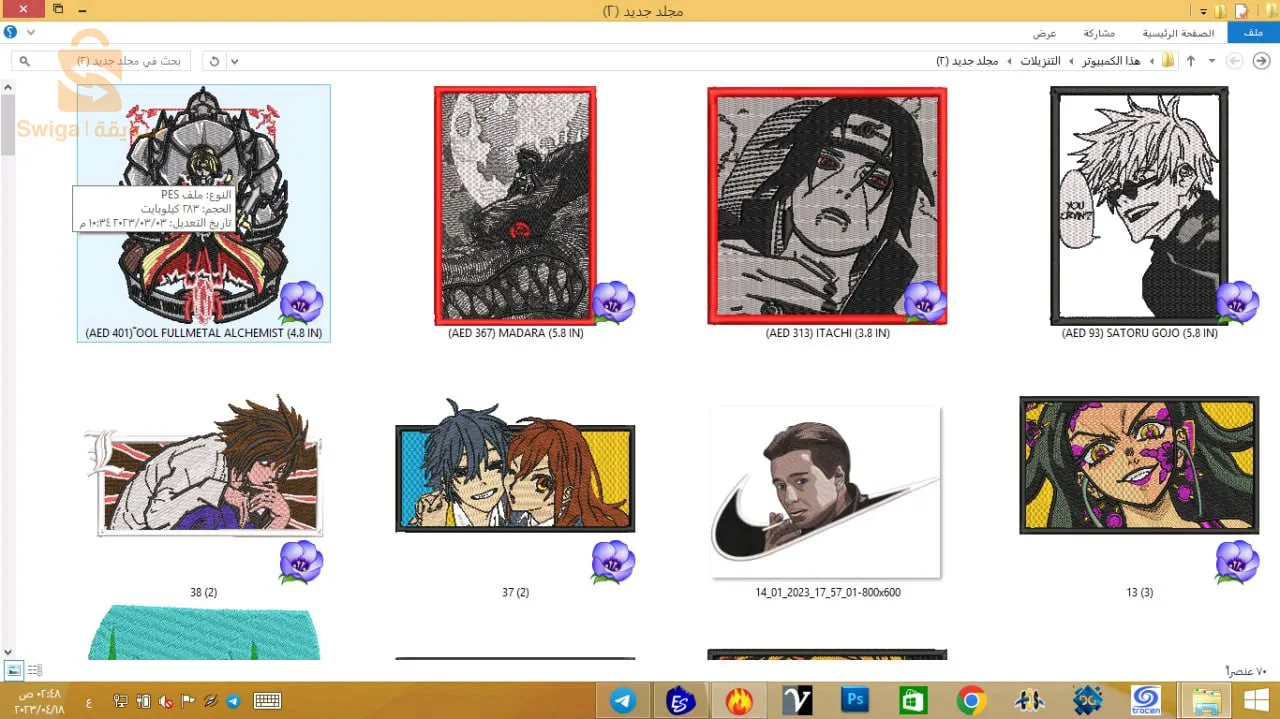Click filename (AED 313) ITACHI (3.8 IN)
This screenshot has height=719, width=1280.
[x=827, y=333]
